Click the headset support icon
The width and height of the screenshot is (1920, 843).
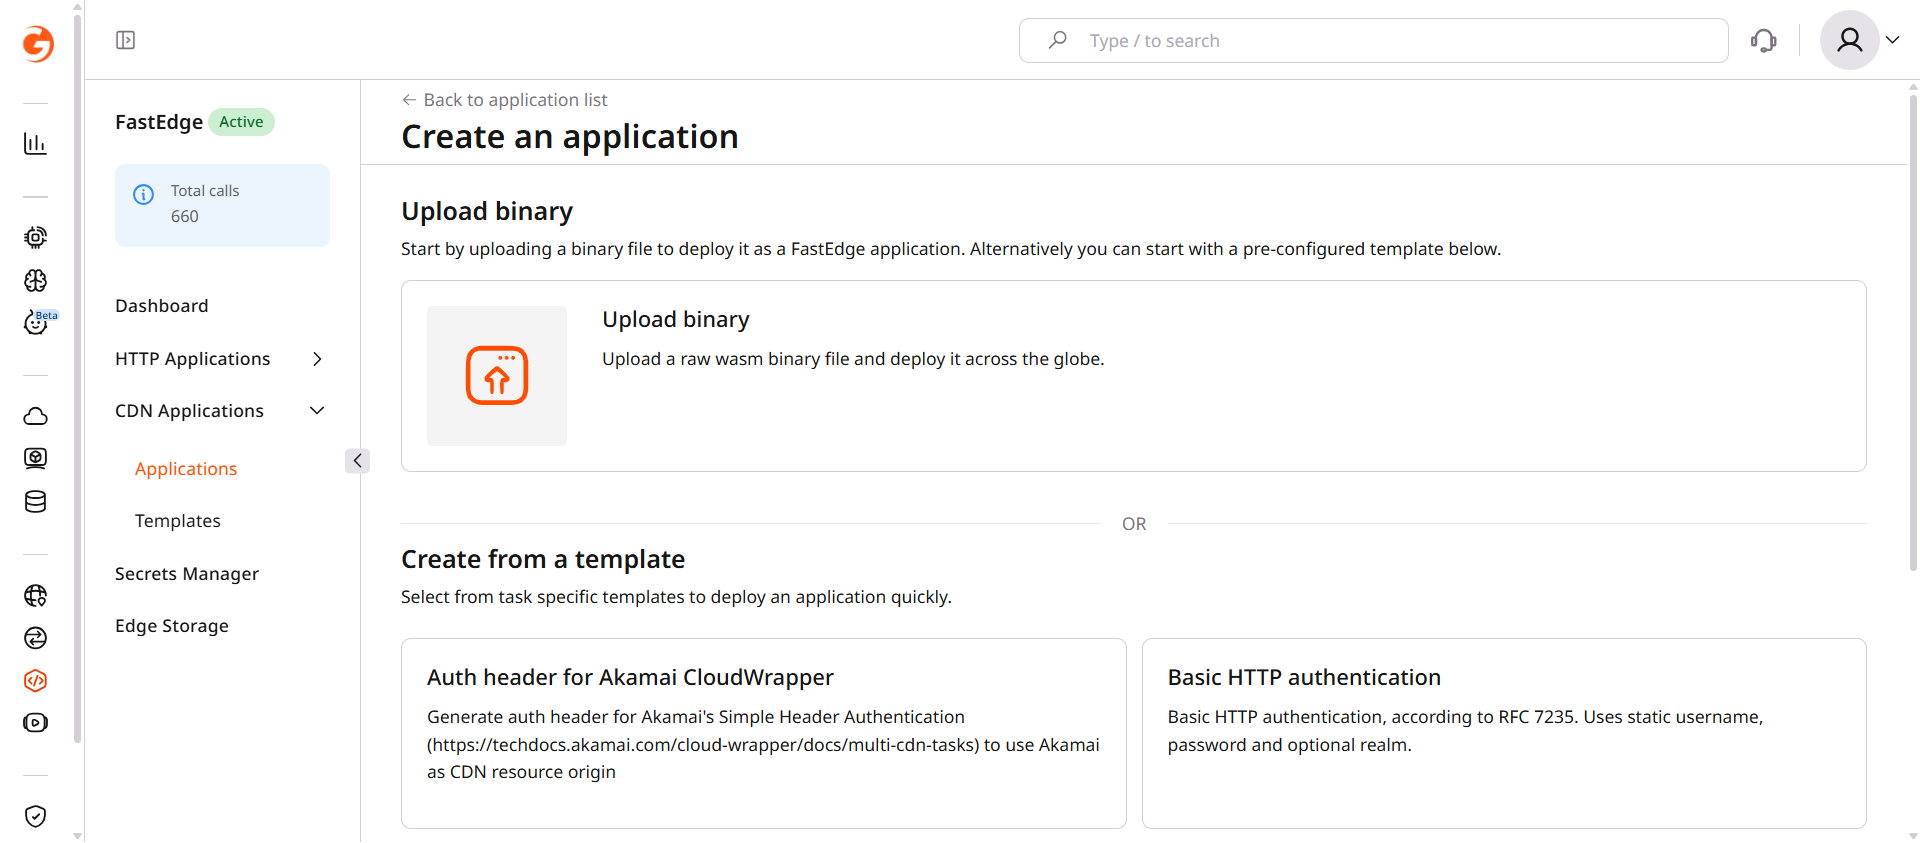point(1764,40)
